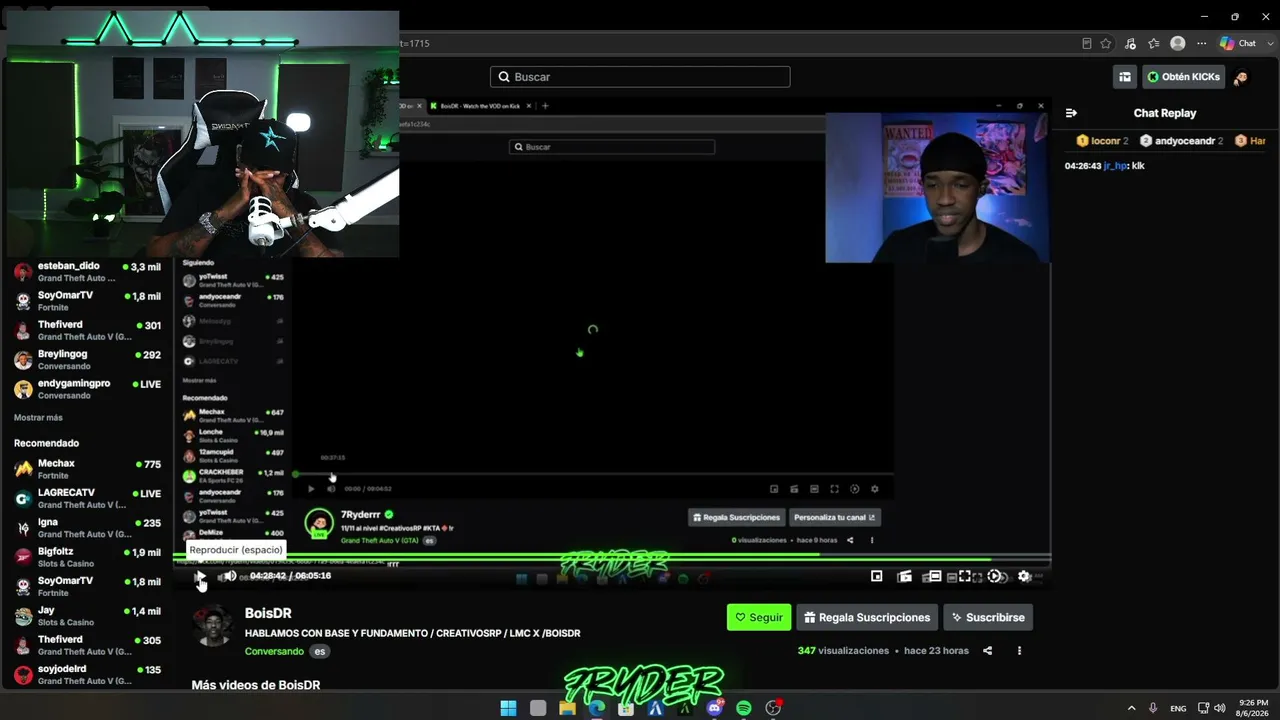Focus the Buscar search field
The height and width of the screenshot is (720, 1280).
pyautogui.click(x=640, y=77)
